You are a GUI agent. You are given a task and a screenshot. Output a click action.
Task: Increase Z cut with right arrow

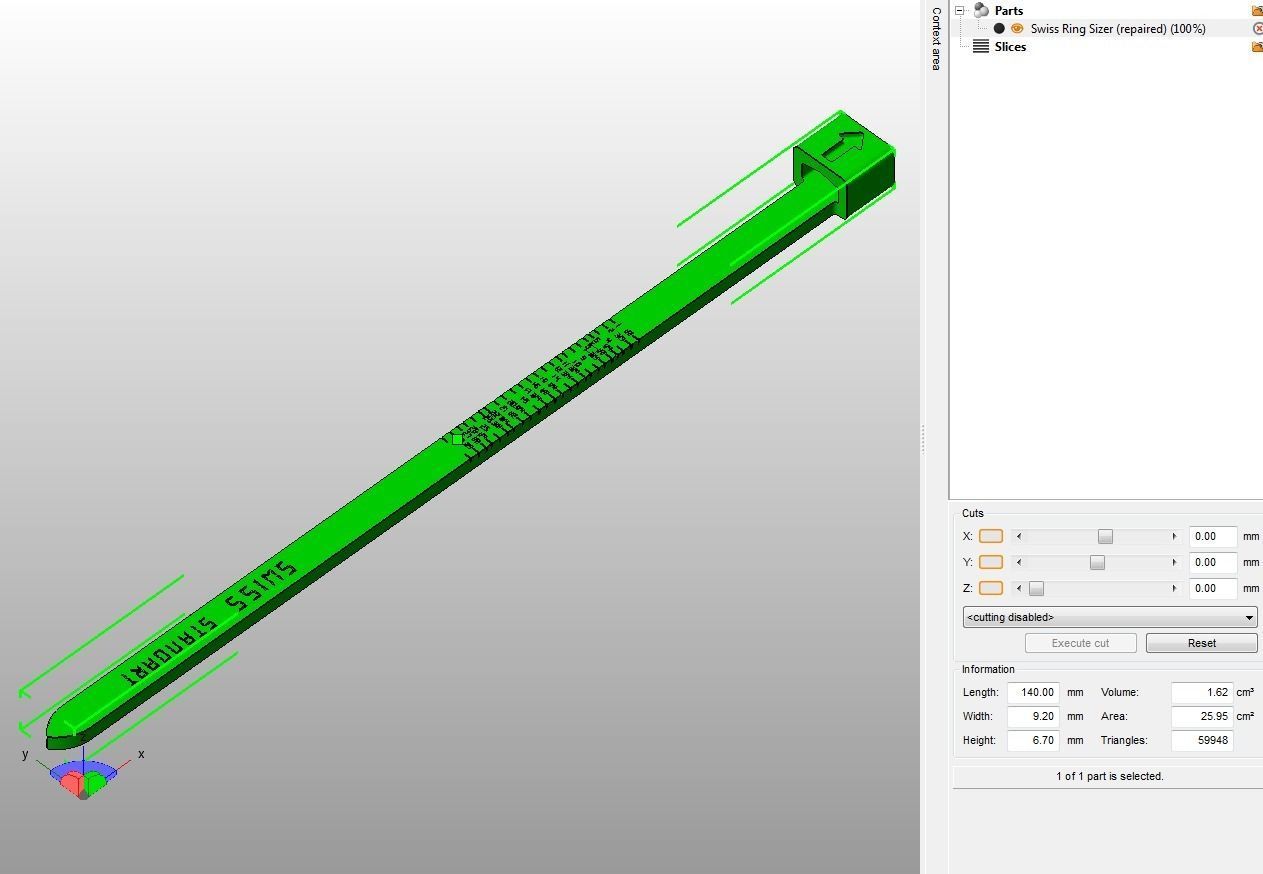pos(1174,588)
